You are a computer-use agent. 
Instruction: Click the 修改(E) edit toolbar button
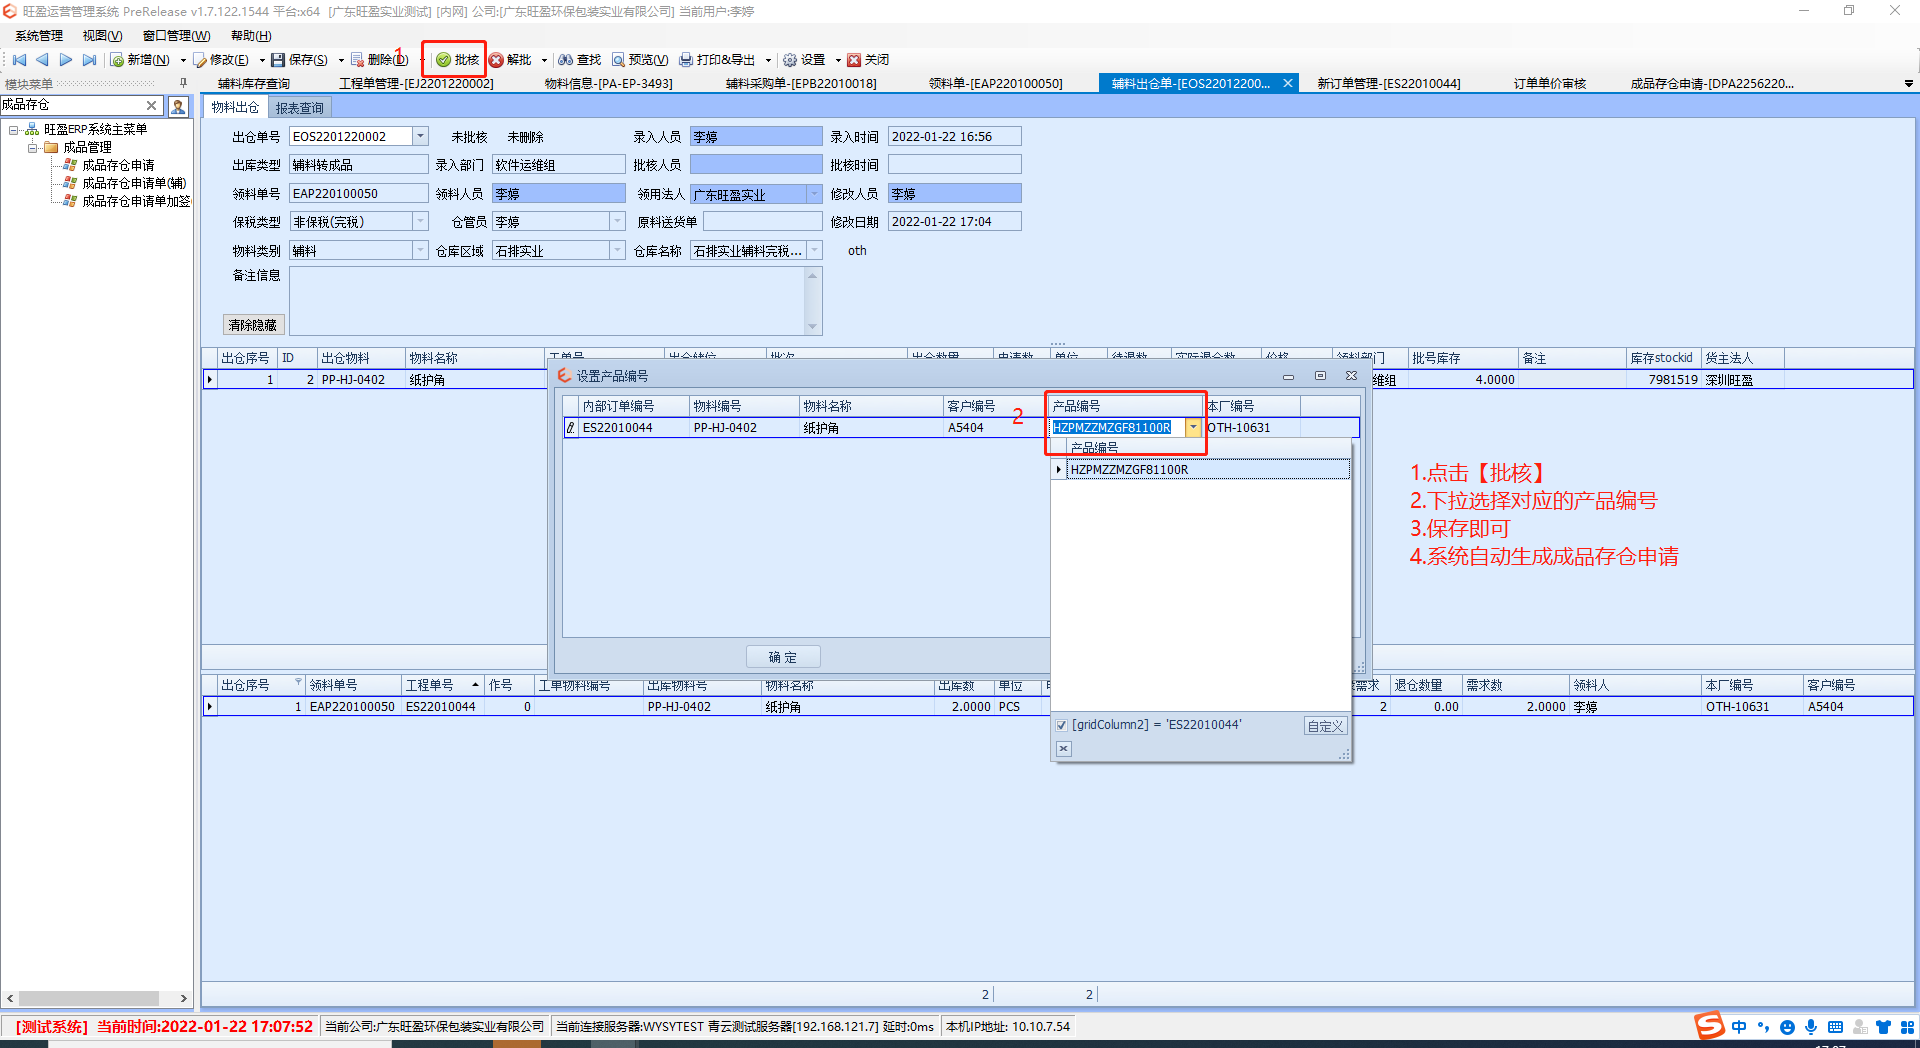(x=222, y=60)
